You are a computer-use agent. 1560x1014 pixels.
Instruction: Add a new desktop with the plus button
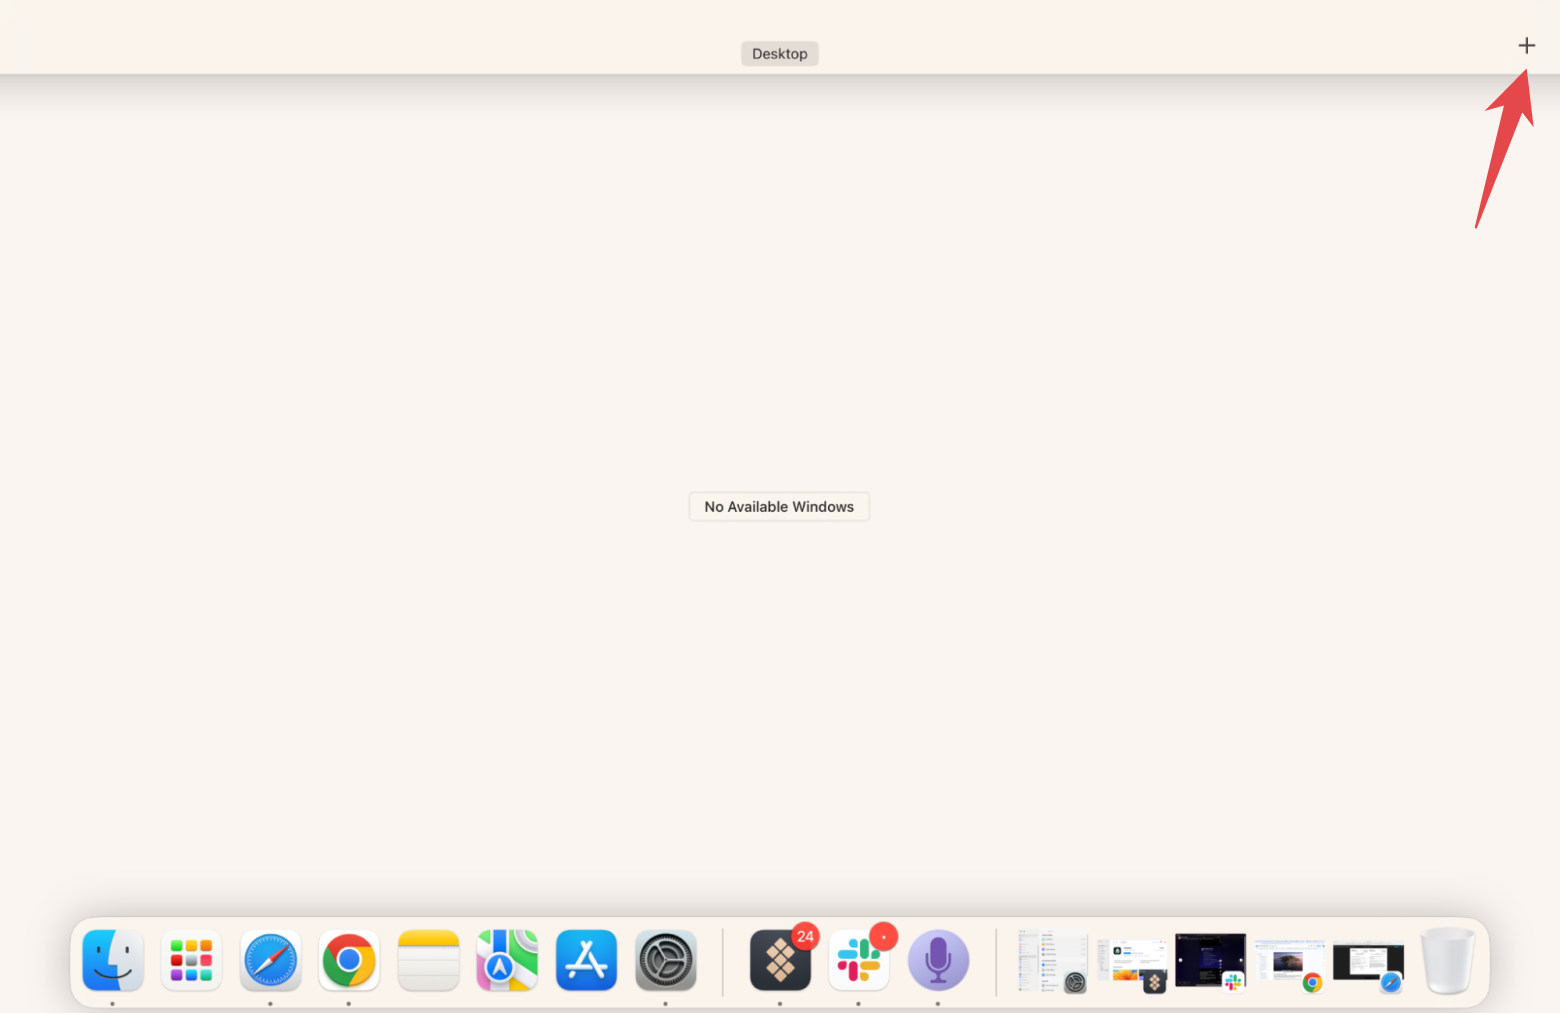coord(1526,45)
